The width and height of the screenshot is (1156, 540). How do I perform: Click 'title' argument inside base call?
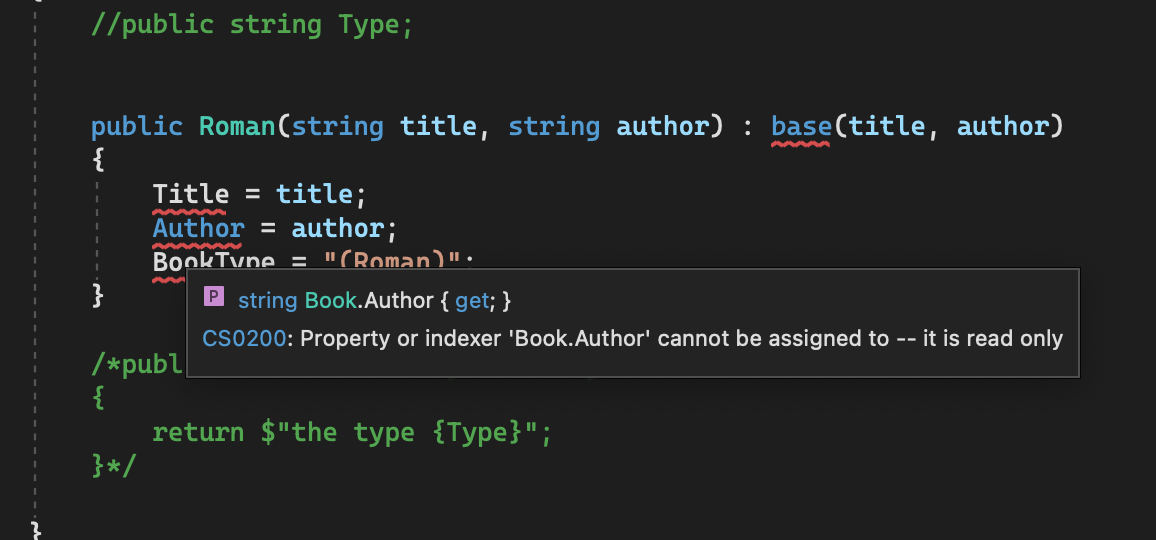[887, 126]
